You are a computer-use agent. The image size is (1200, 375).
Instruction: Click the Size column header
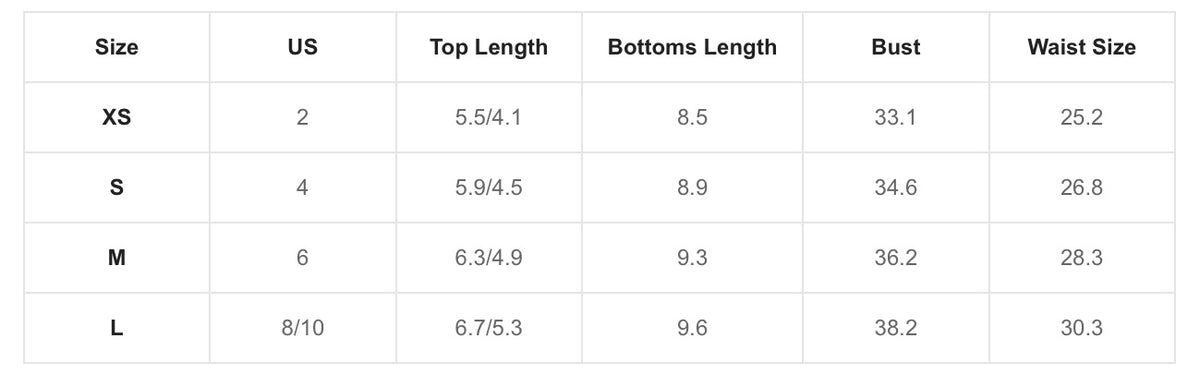pos(117,48)
